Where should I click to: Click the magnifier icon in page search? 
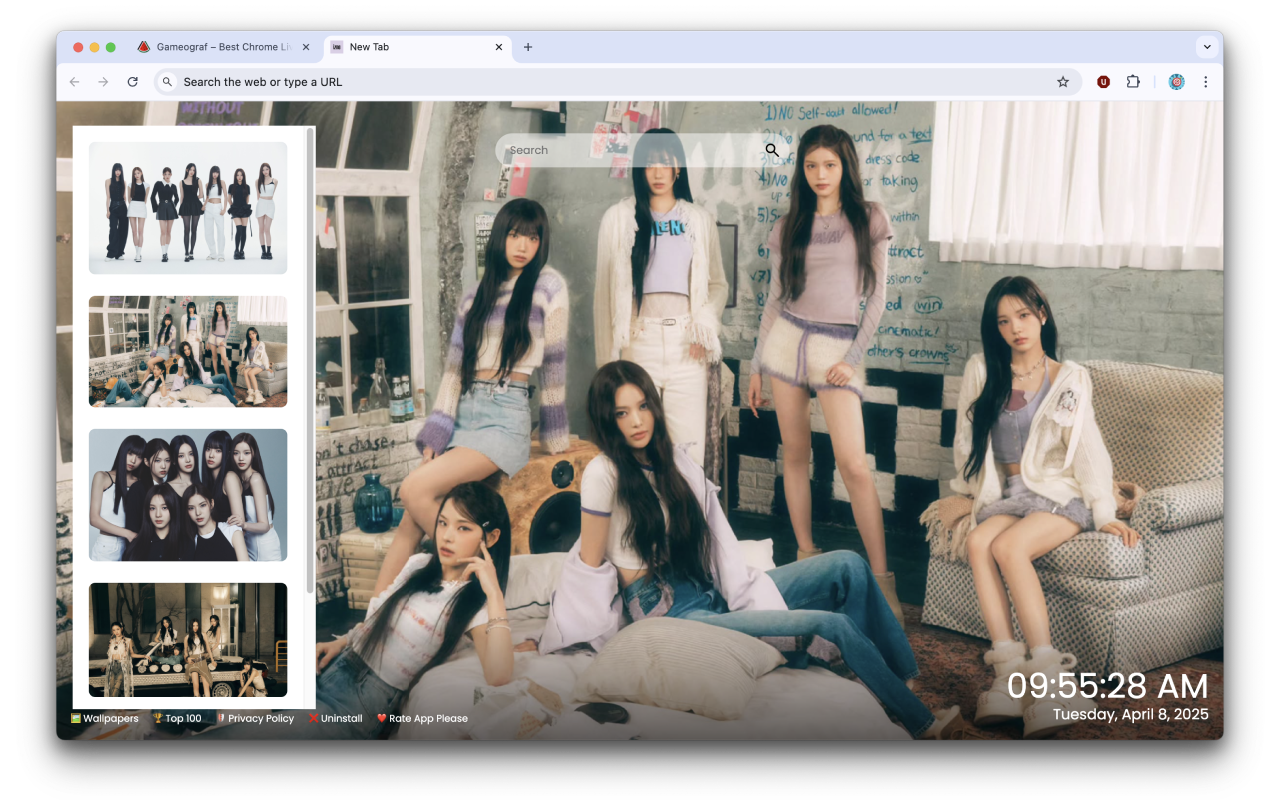coord(772,150)
